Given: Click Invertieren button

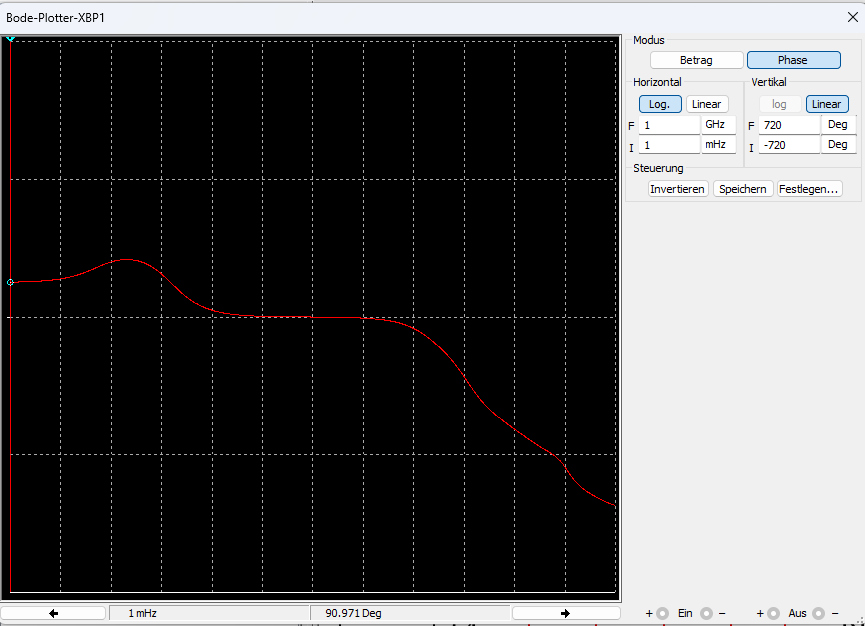Looking at the screenshot, I should [x=677, y=189].
